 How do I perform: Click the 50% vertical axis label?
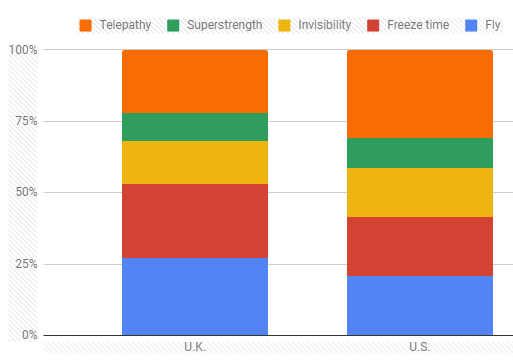pyautogui.click(x=26, y=192)
